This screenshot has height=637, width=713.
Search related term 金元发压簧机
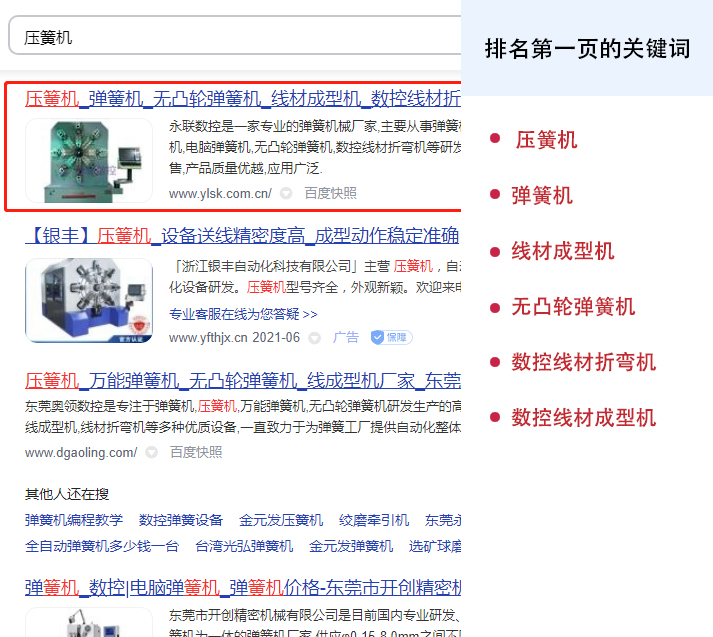pos(281,520)
